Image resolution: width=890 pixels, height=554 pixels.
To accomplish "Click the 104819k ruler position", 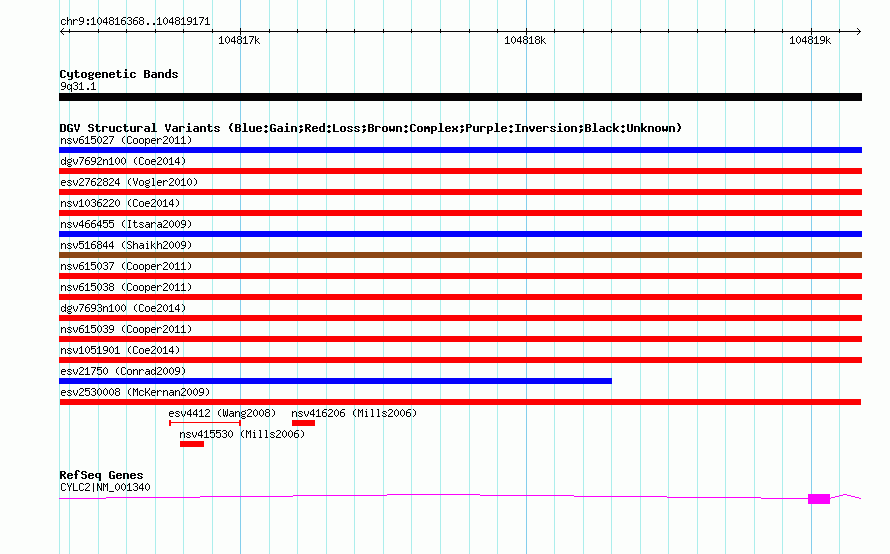I will pyautogui.click(x=810, y=40).
